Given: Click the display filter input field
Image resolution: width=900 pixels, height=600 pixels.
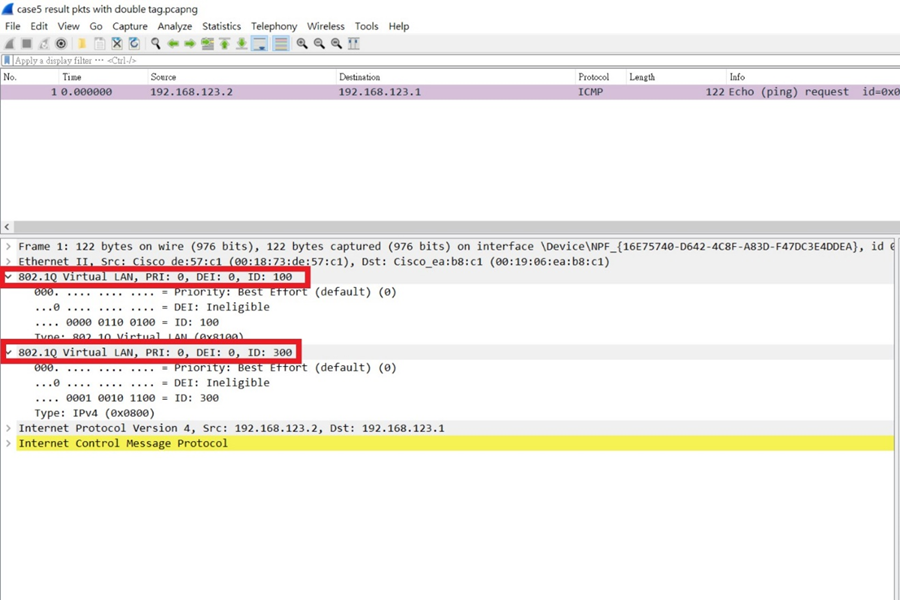Looking at the screenshot, I should click(456, 60).
